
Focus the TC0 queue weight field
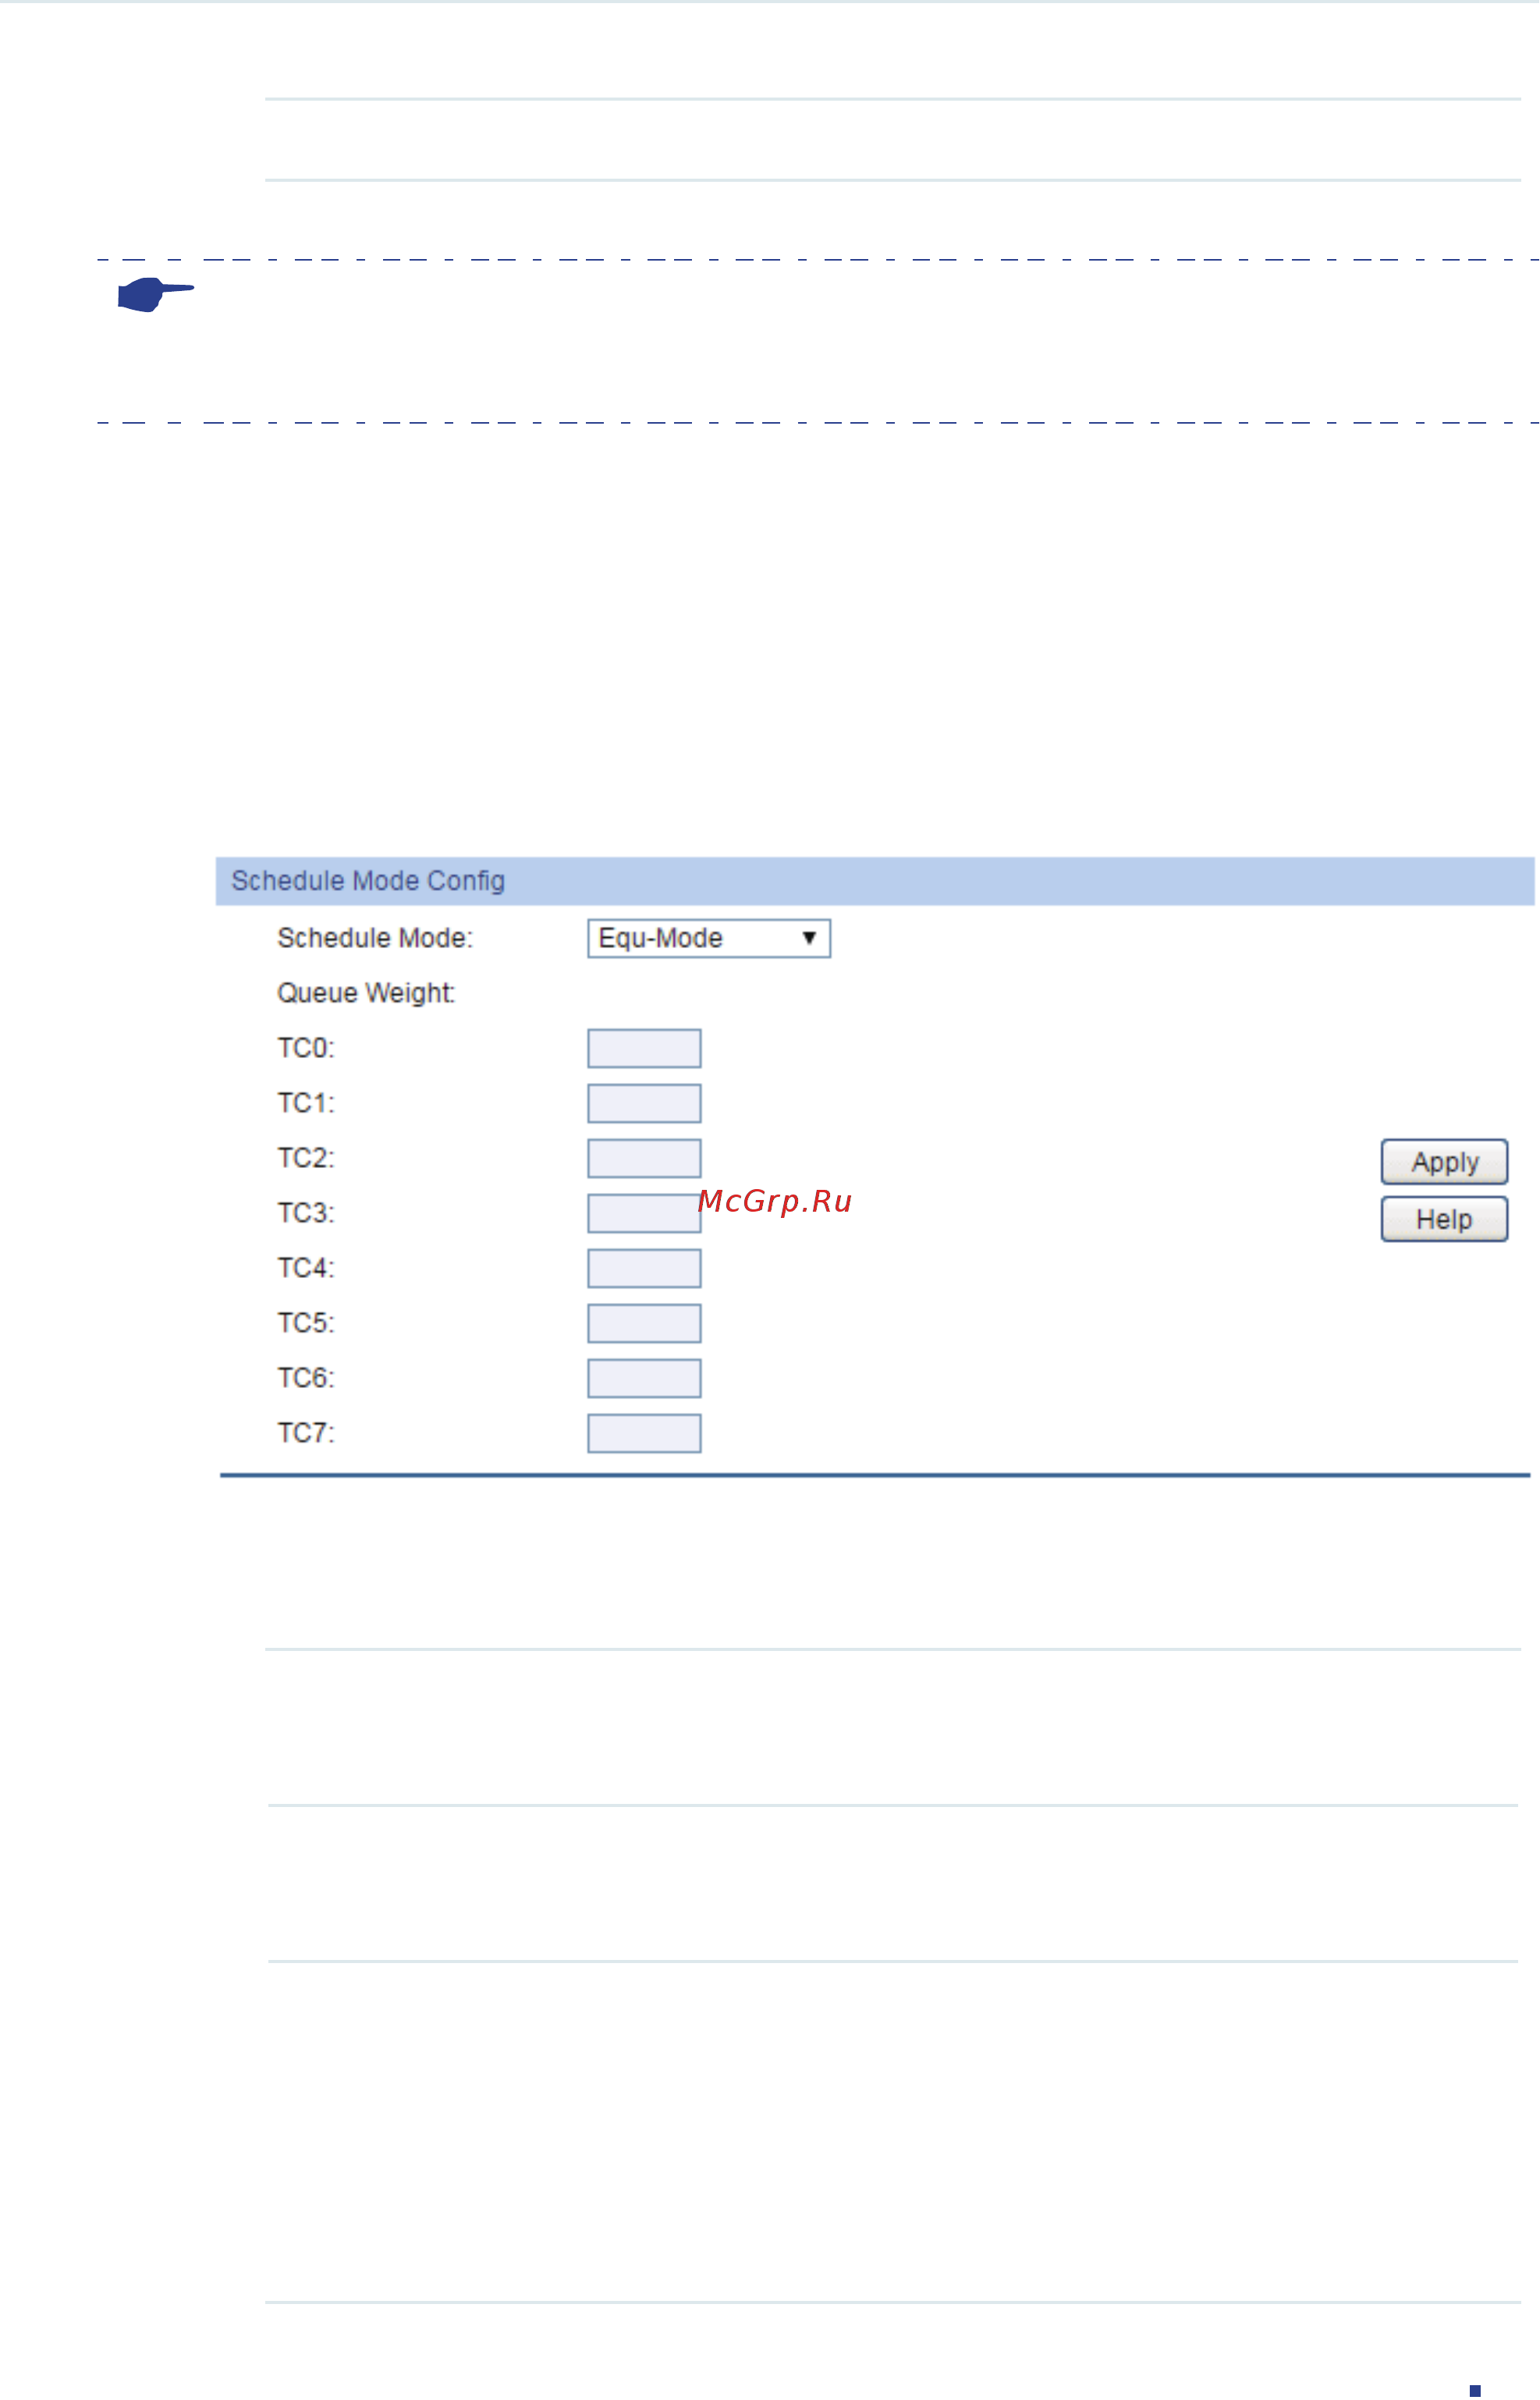(x=644, y=1048)
